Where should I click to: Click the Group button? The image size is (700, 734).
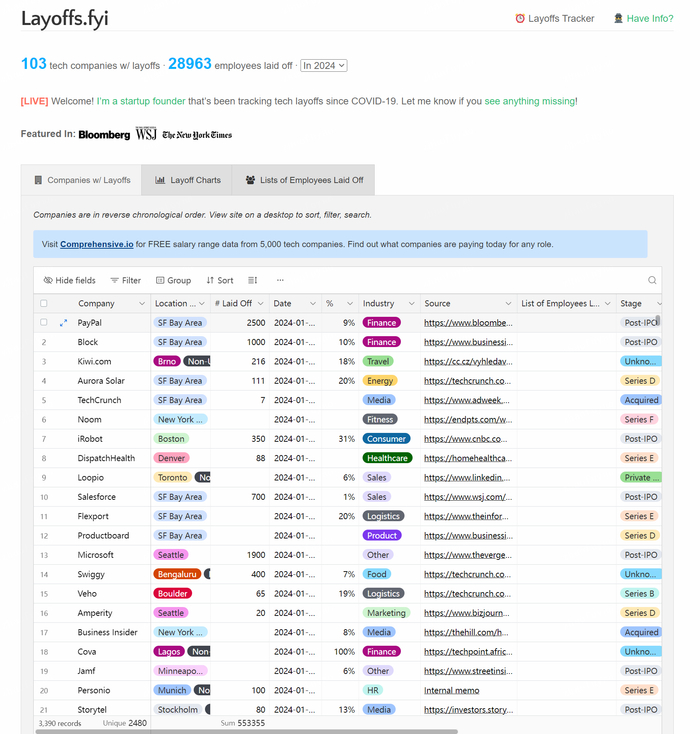[173, 280]
